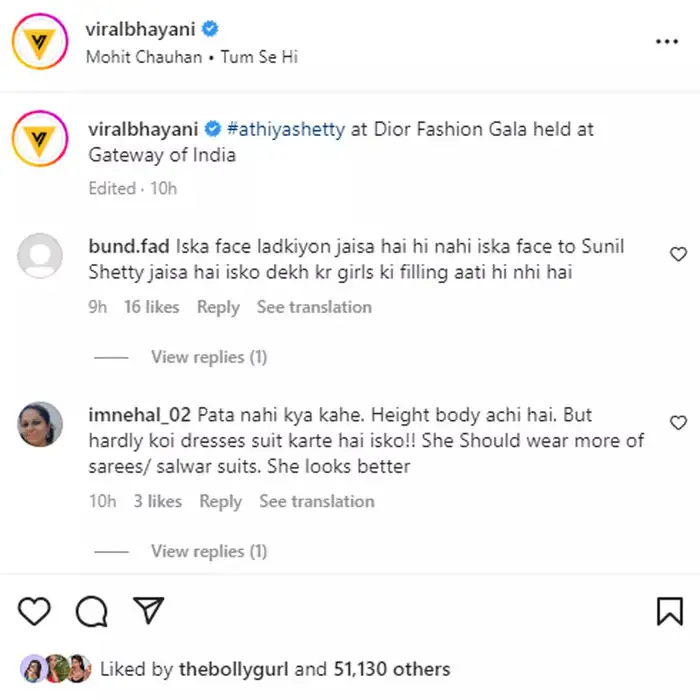Screen dimensions: 700x700
Task: Open thebollygurl profile from likes line
Action: click(x=235, y=669)
